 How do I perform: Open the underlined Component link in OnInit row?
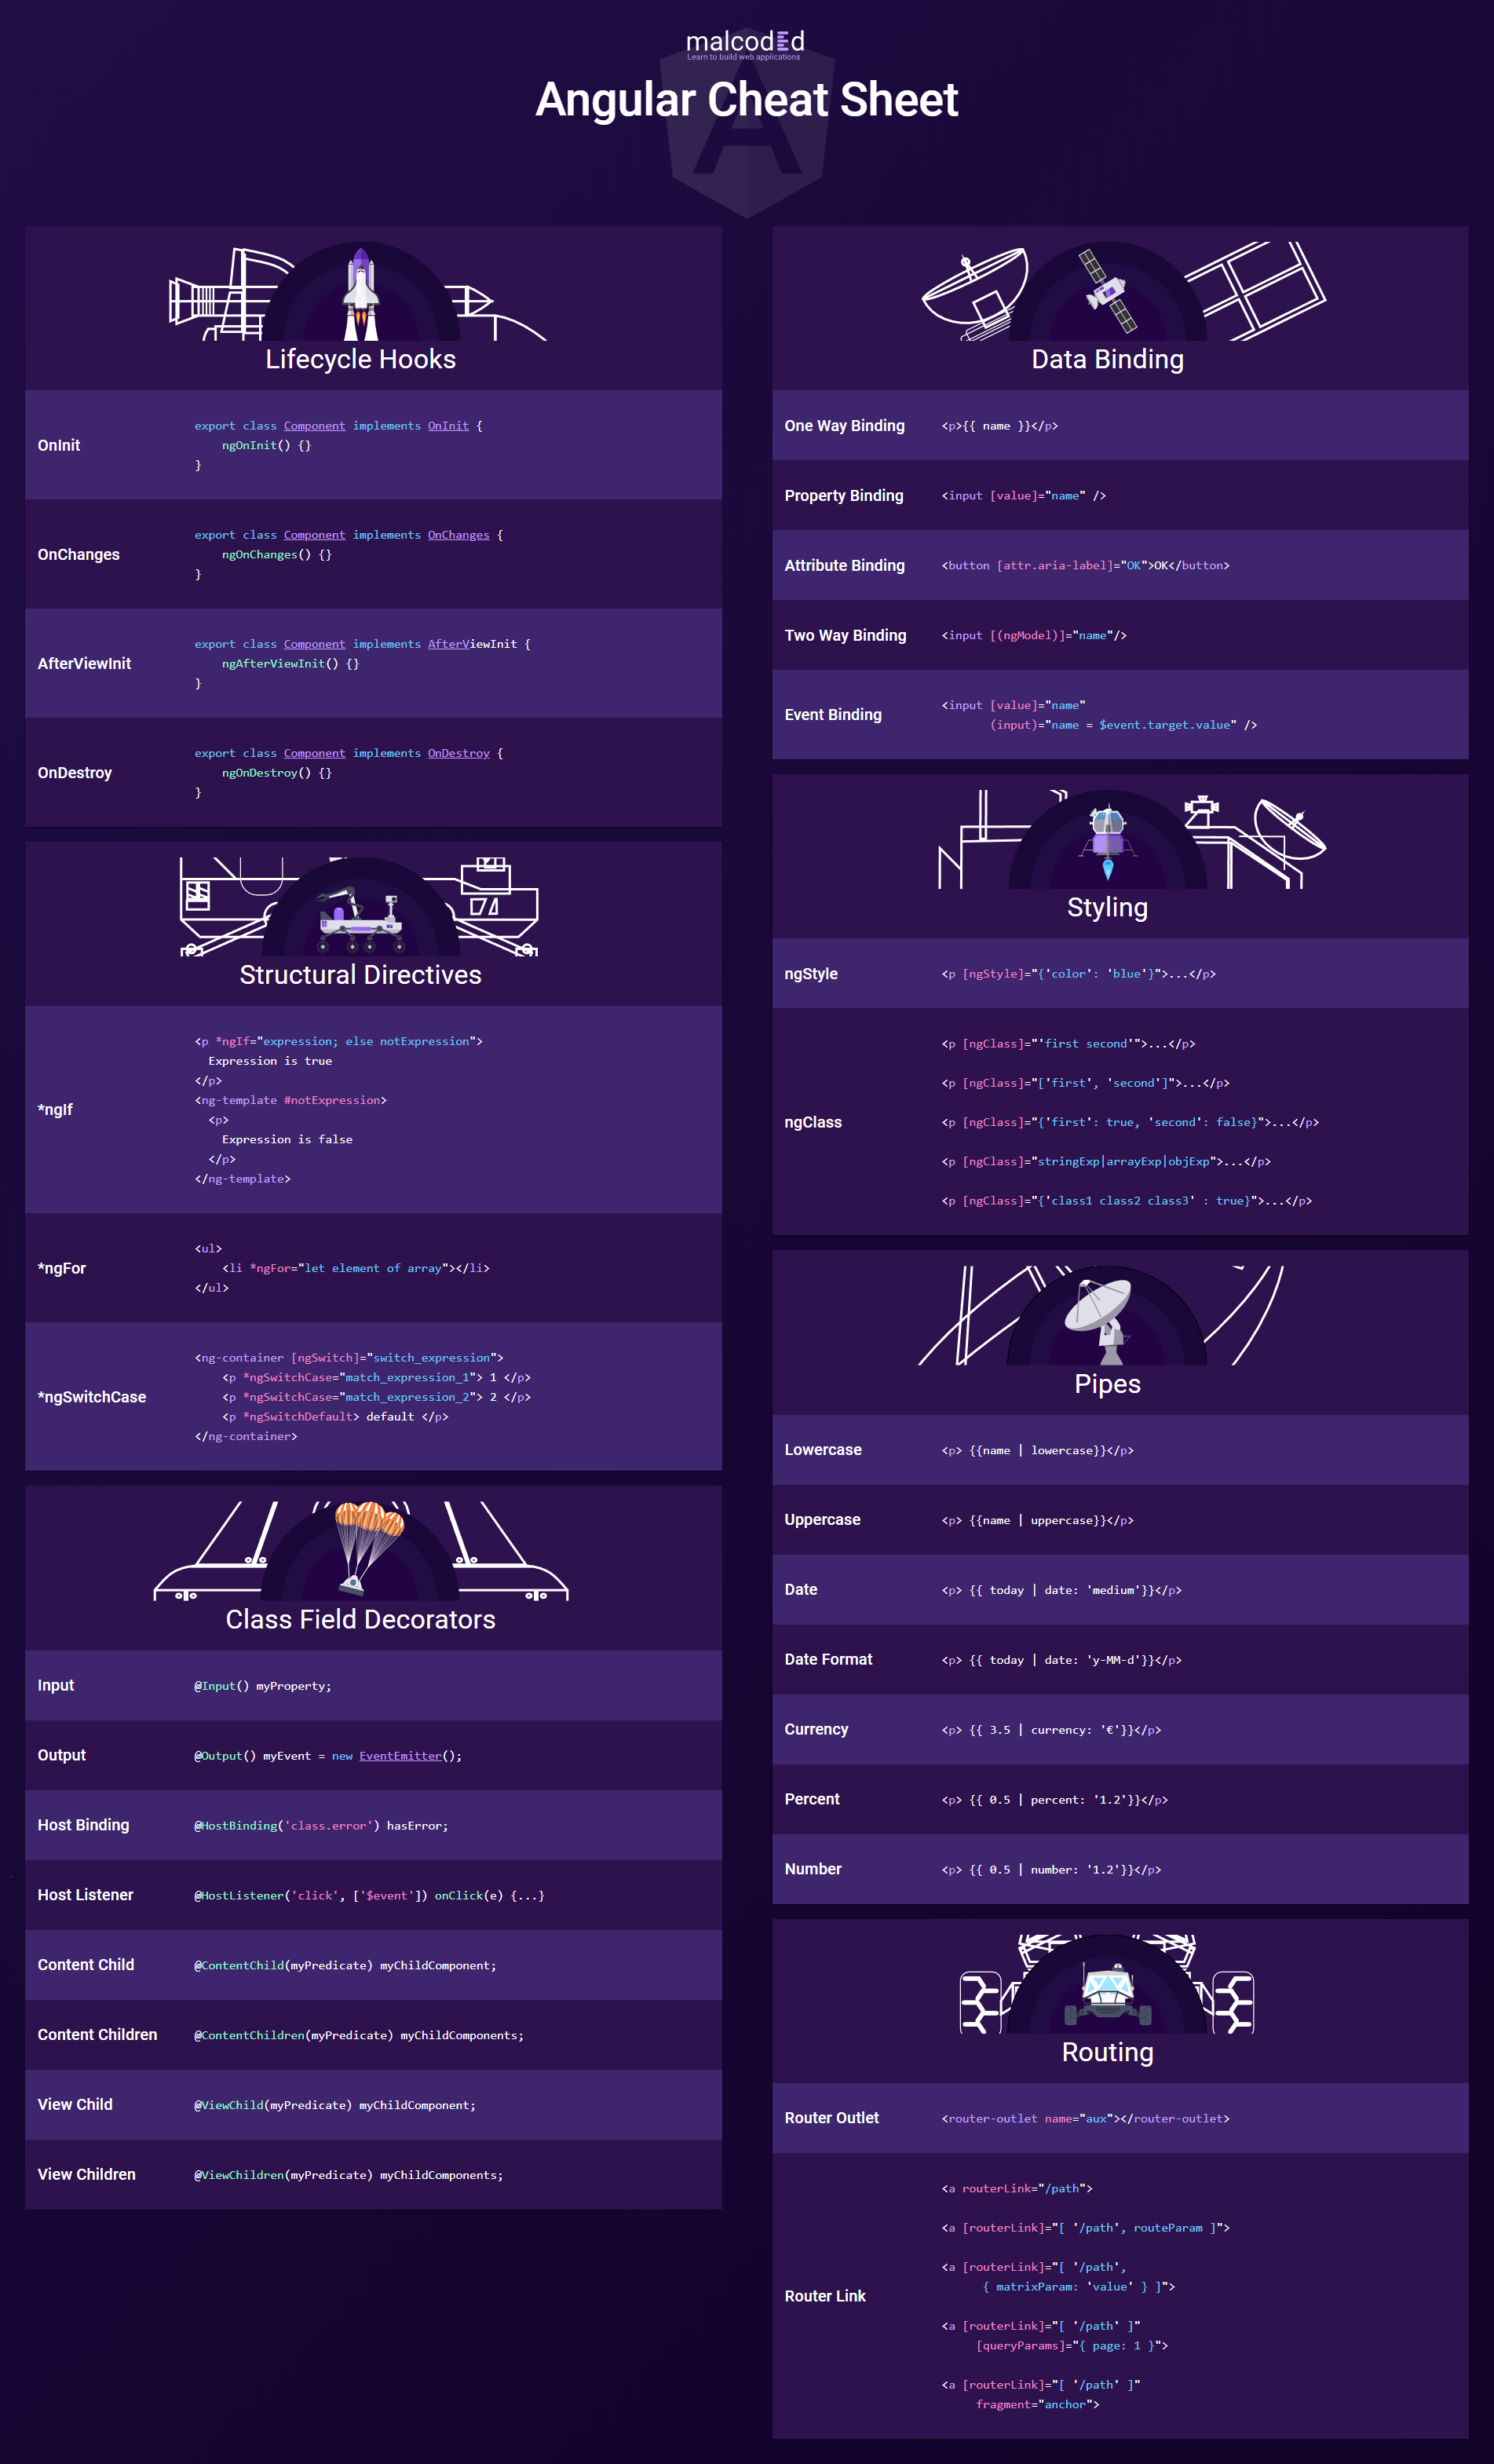(314, 426)
